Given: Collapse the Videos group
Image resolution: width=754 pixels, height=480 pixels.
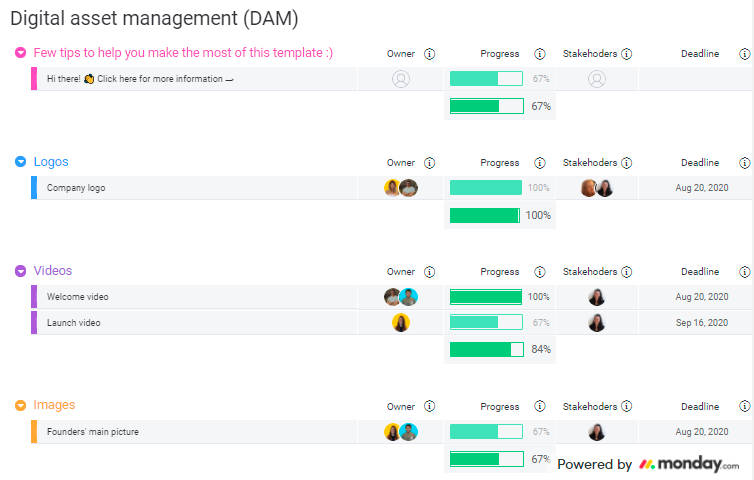Looking at the screenshot, I should tap(21, 271).
